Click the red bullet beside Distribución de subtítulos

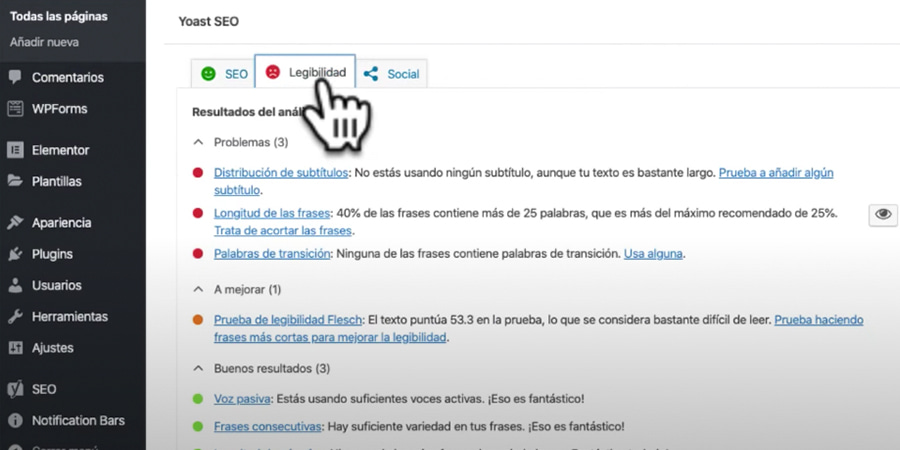pyautogui.click(x=198, y=173)
